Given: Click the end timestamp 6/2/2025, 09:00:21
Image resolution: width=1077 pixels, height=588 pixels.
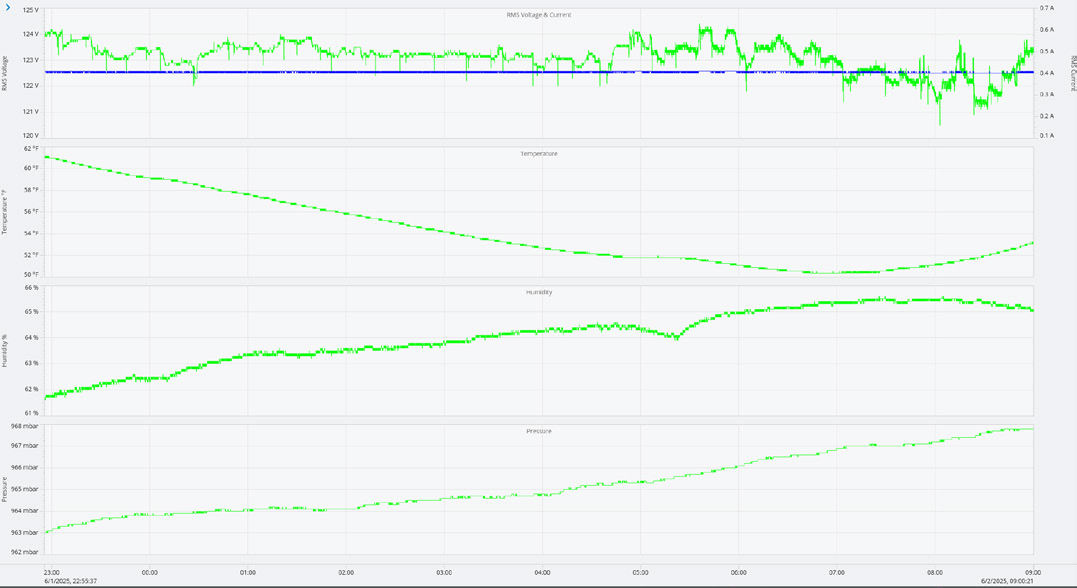Looking at the screenshot, I should (x=1007, y=581).
